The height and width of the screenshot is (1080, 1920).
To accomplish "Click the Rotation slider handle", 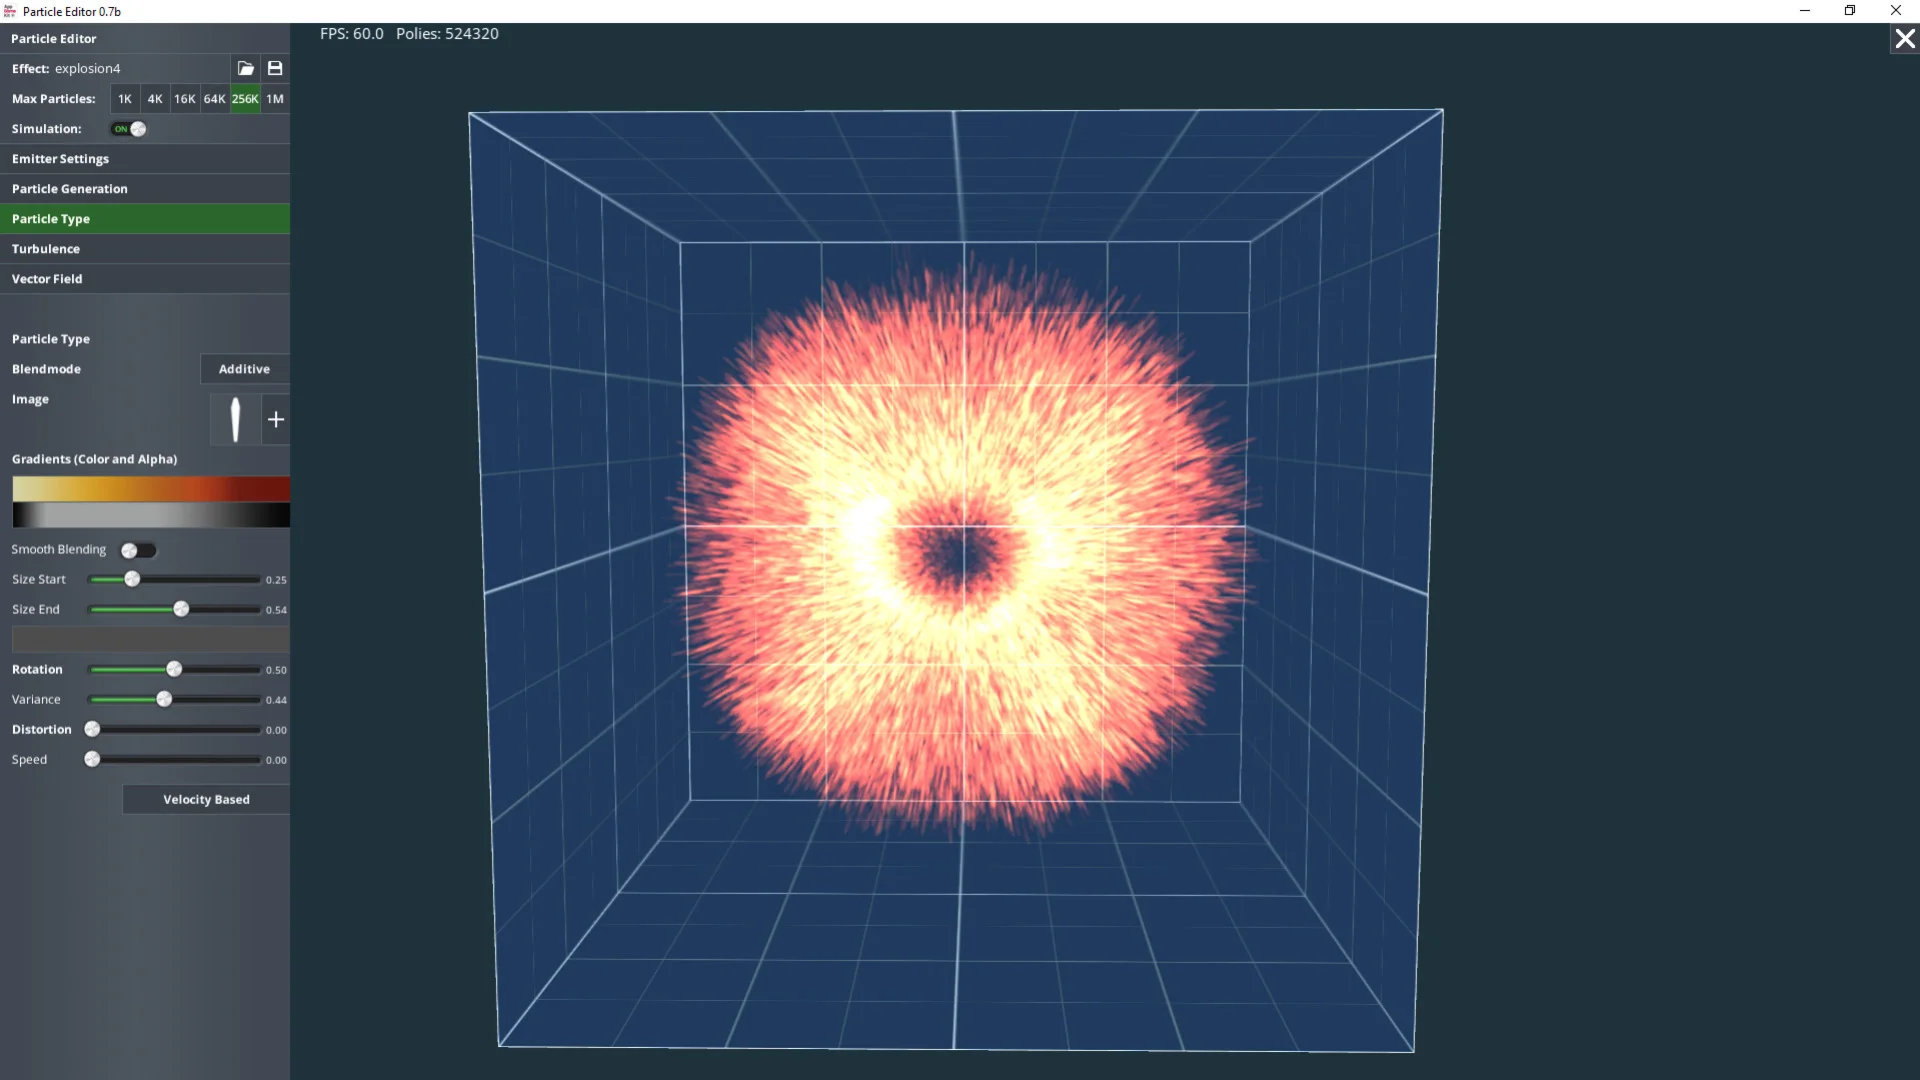I will [174, 669].
